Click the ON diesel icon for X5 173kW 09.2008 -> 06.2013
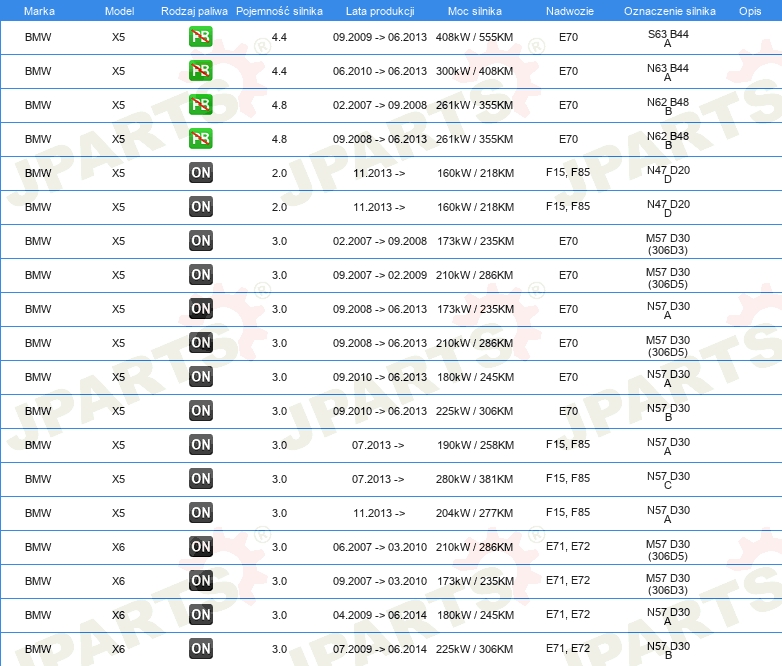782x666 pixels. point(200,309)
